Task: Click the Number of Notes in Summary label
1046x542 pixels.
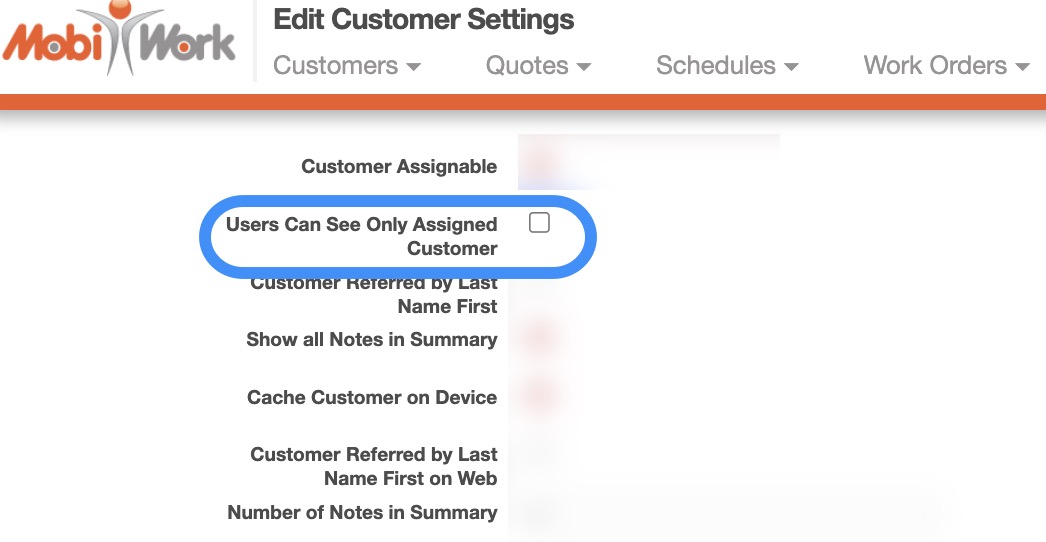Action: (x=362, y=513)
